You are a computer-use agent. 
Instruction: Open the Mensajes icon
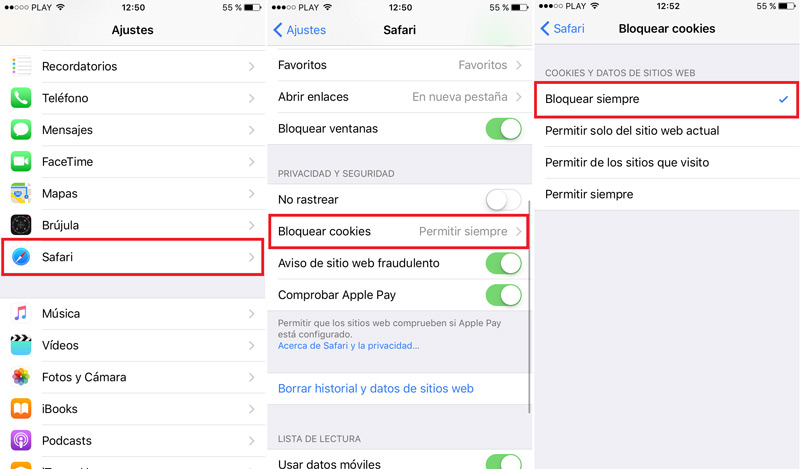pos(21,130)
